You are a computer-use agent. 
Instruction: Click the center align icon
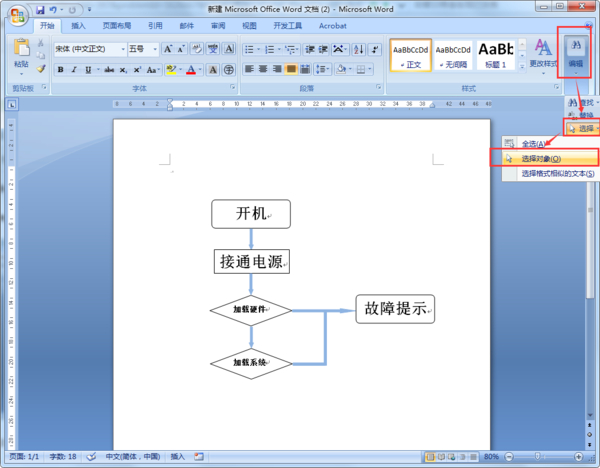coord(263,69)
